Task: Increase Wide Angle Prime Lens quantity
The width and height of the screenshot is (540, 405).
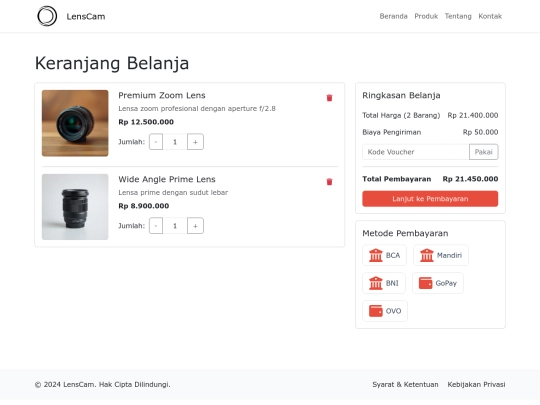Action: point(195,226)
